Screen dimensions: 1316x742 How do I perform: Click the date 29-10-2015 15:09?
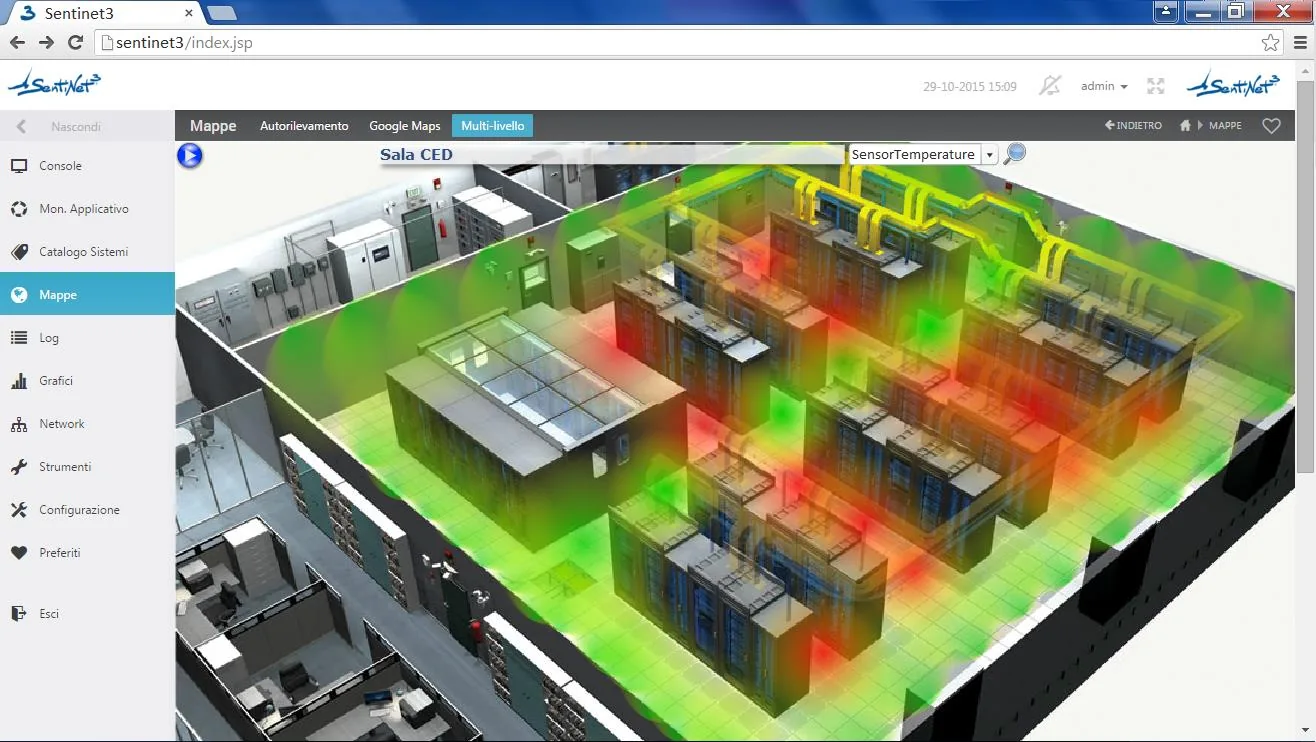pos(970,87)
